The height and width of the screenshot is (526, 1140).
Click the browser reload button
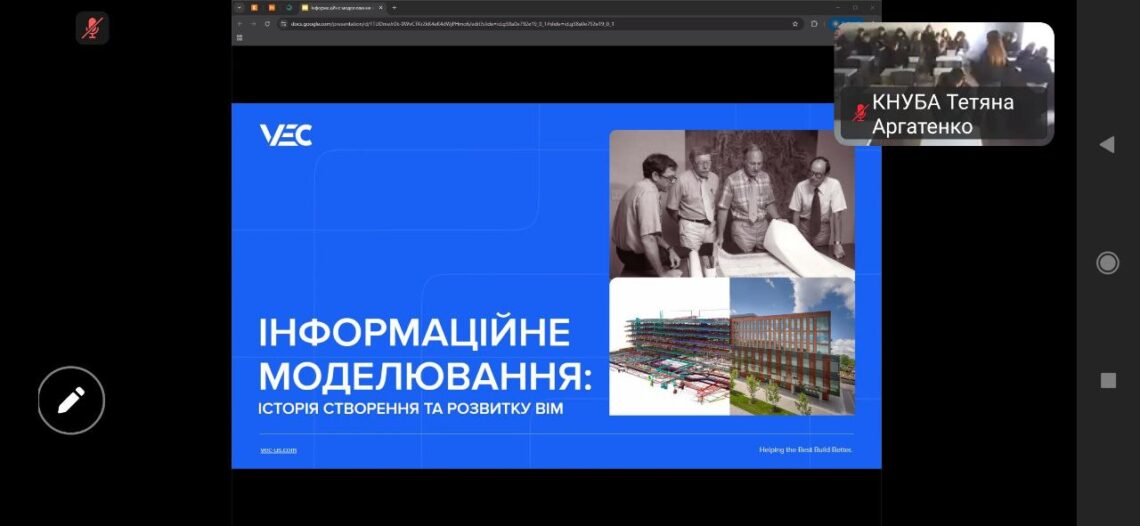point(267,23)
